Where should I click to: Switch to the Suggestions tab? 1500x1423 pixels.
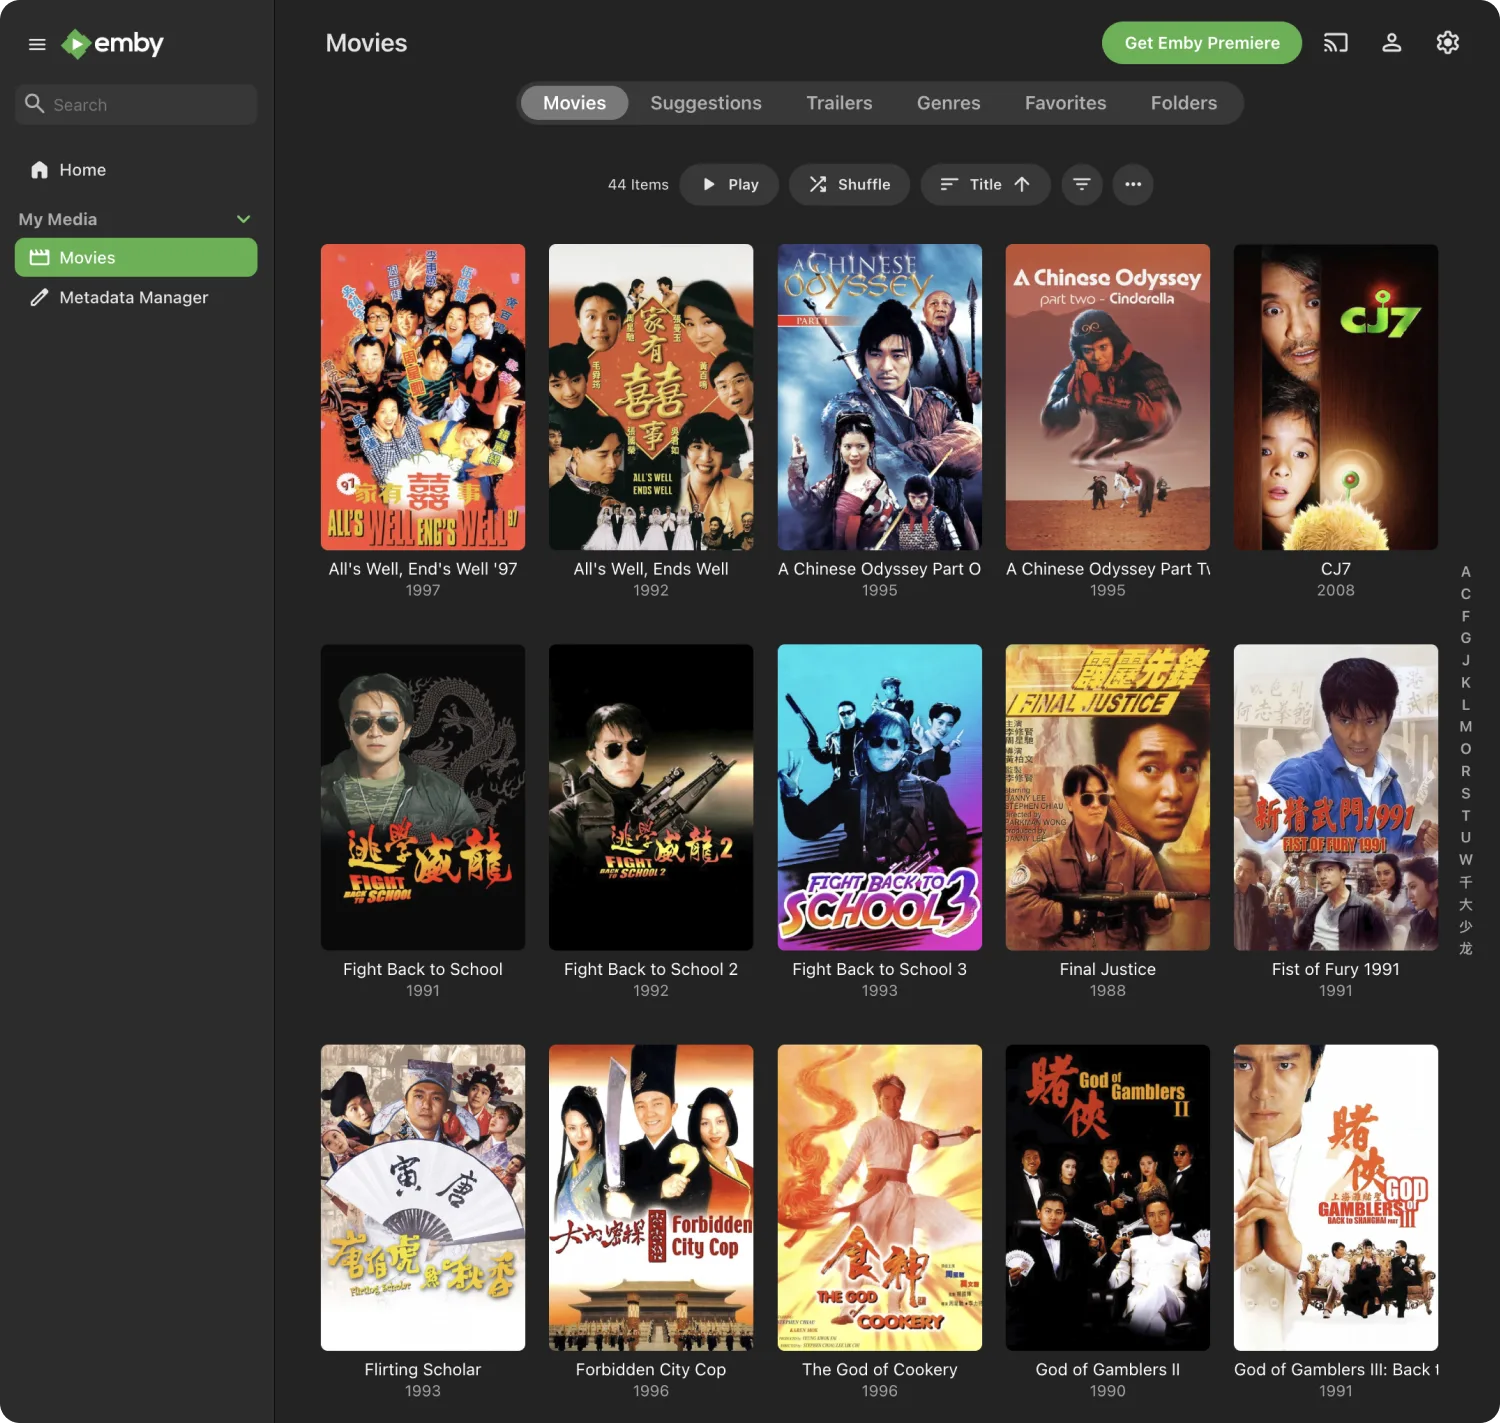pos(706,103)
